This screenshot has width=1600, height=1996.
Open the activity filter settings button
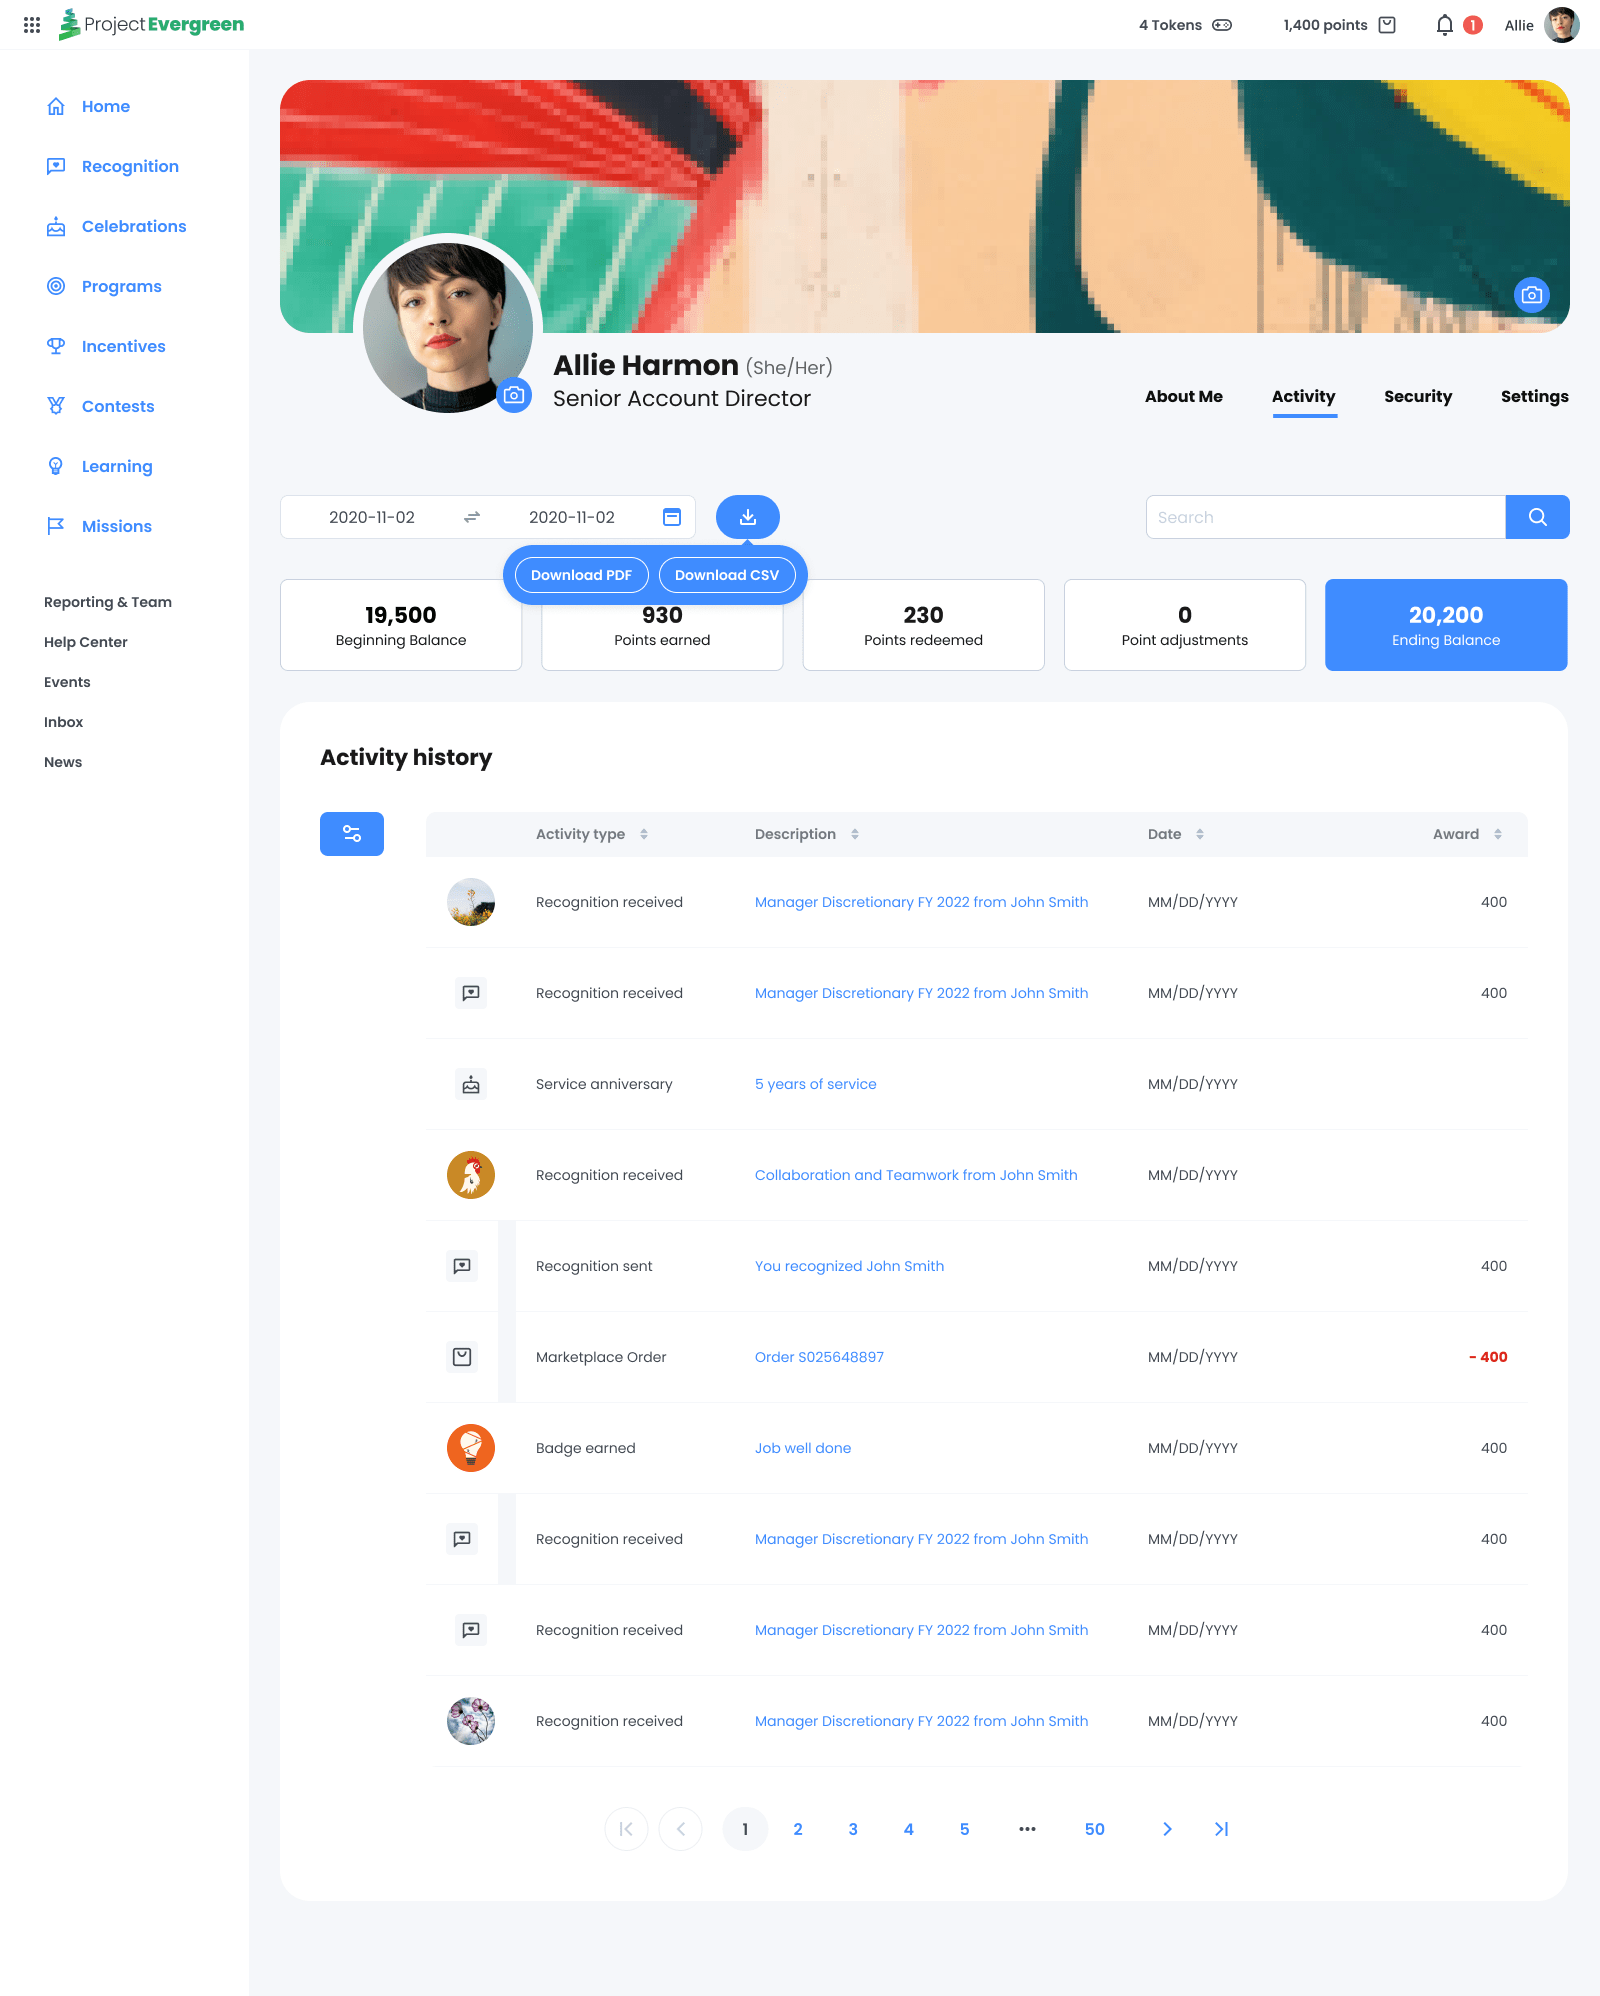(352, 834)
